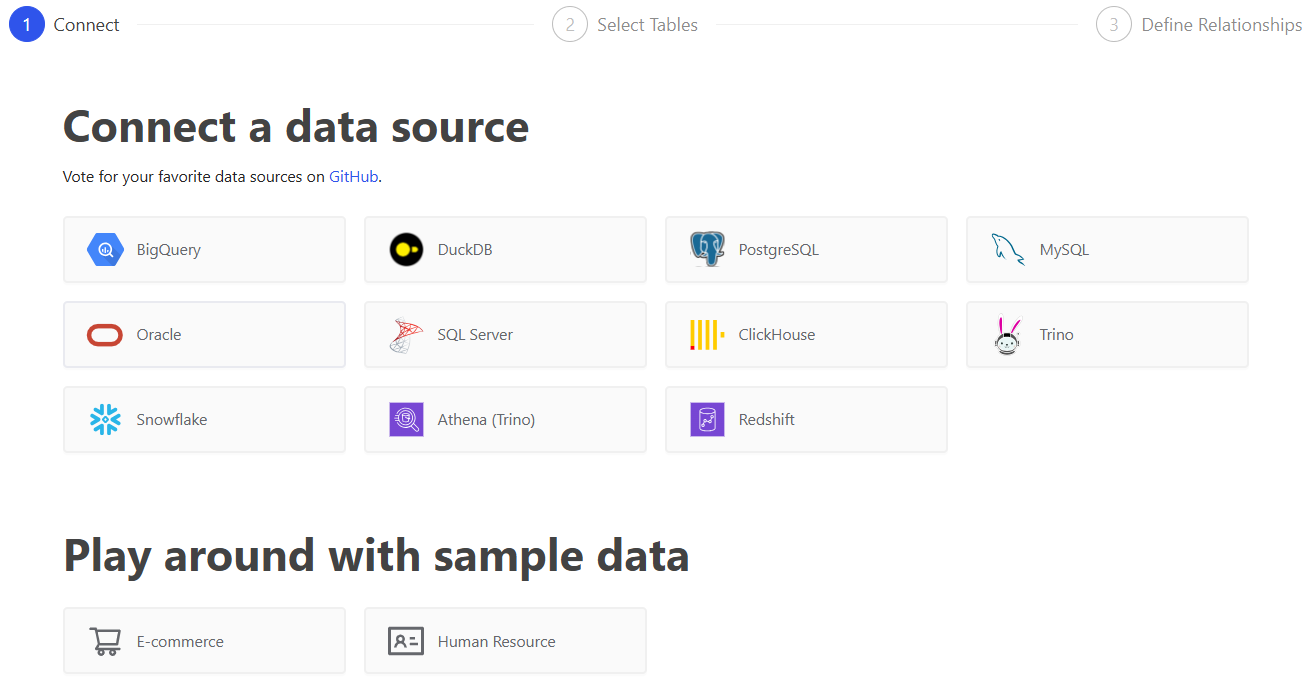Click the Trino bunny icon
This screenshot has height=686, width=1305.
click(x=1008, y=335)
